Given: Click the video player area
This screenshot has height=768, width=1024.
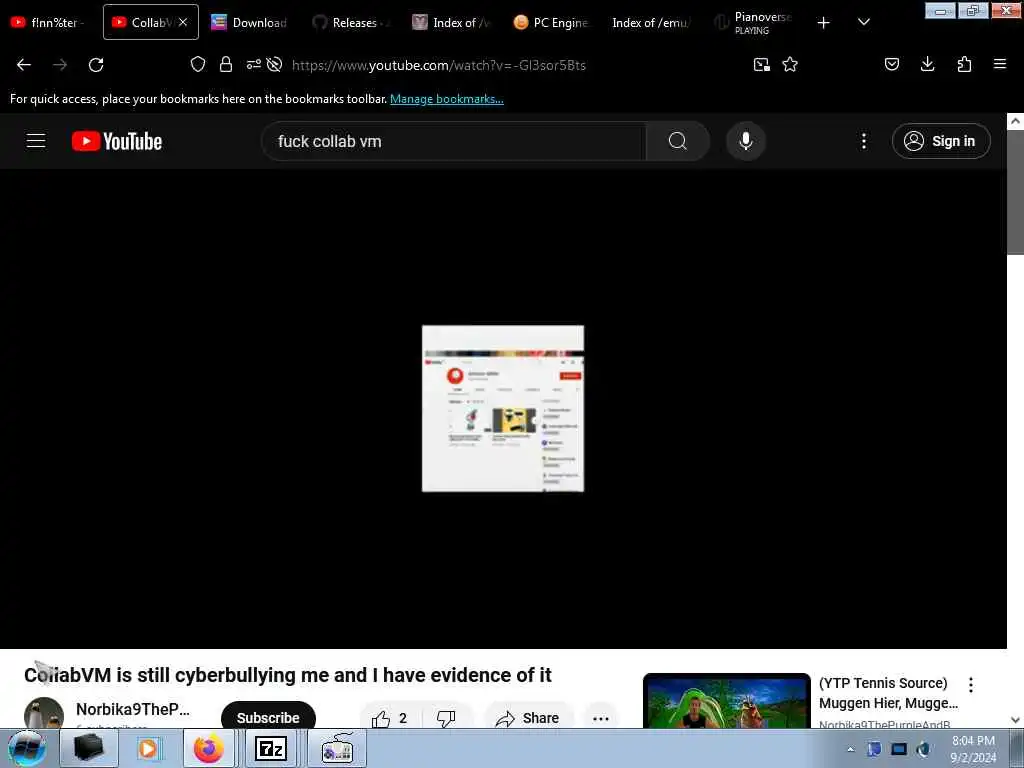Looking at the screenshot, I should click(503, 408).
